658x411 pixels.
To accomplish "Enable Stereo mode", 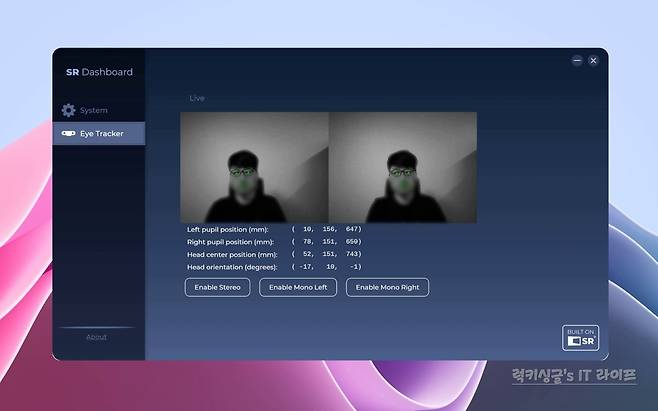I will 217,288.
